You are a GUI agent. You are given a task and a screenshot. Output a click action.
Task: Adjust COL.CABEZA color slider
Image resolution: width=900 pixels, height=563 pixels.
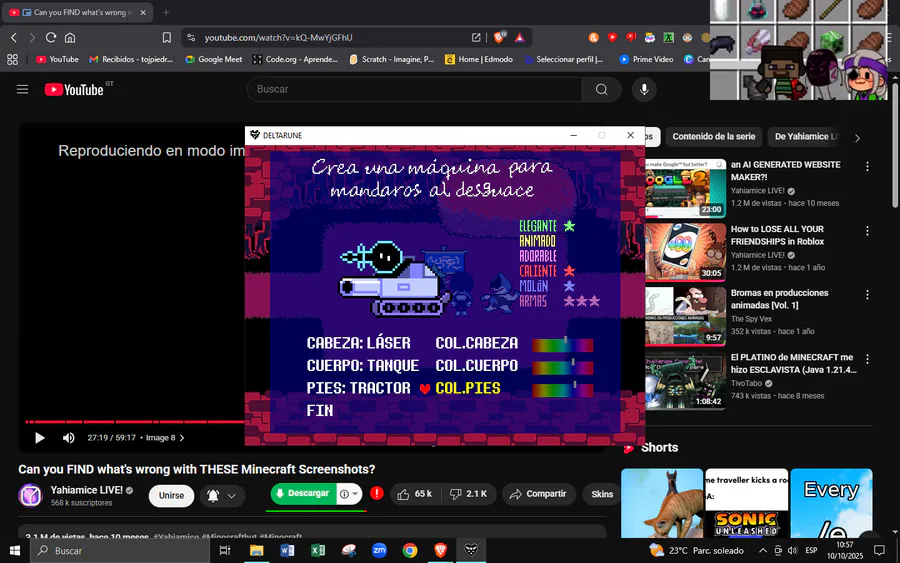[x=562, y=344]
